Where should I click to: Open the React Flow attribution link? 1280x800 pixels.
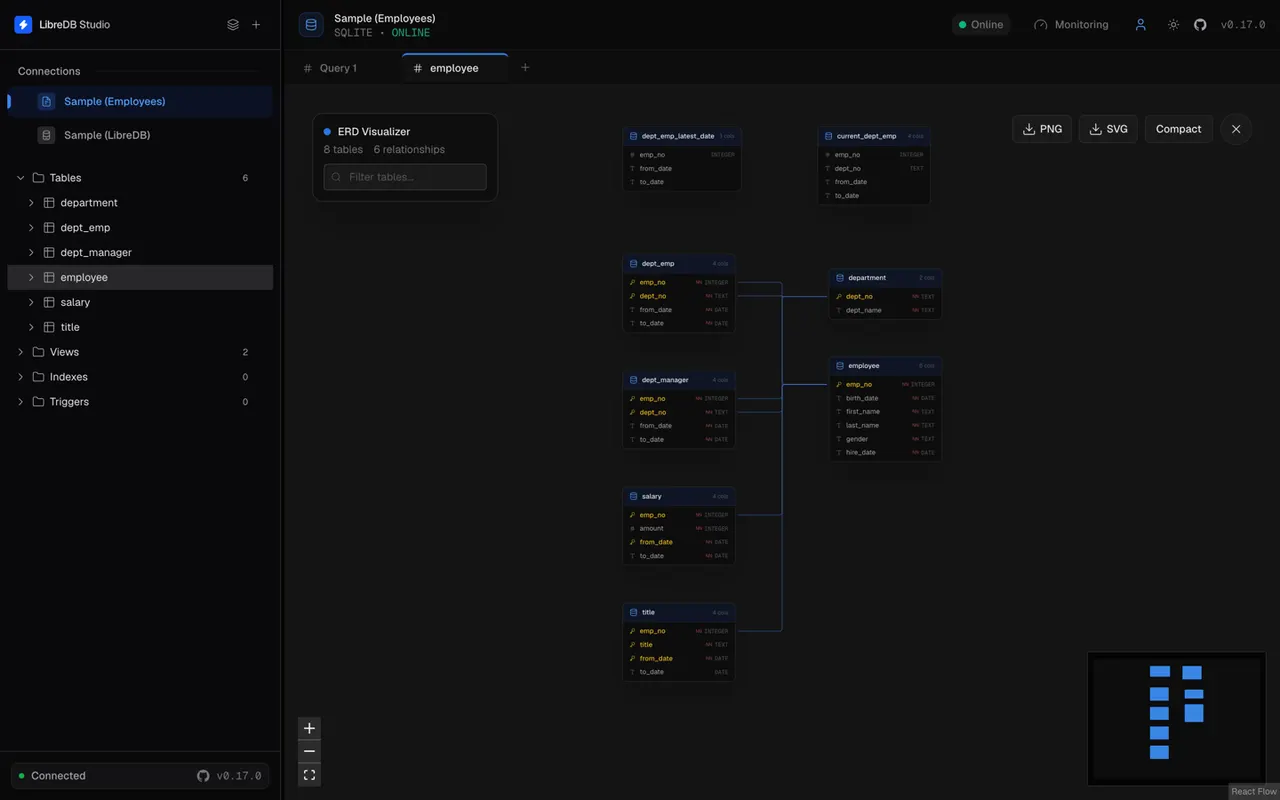pyautogui.click(x=1254, y=791)
